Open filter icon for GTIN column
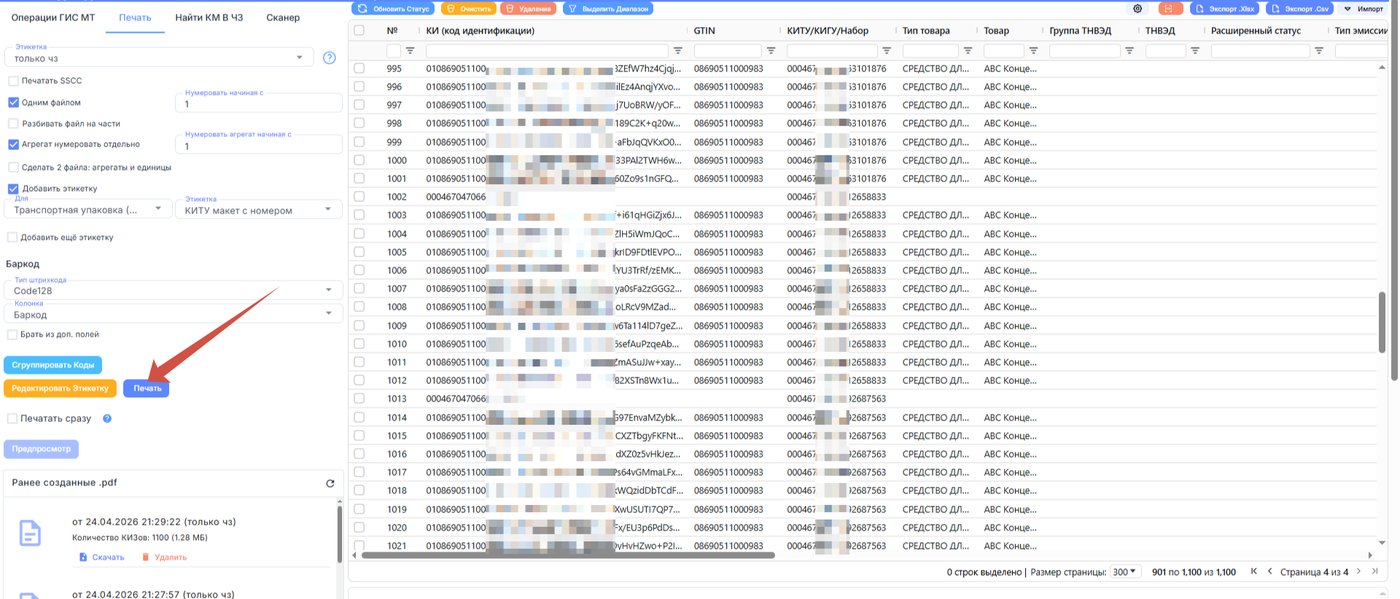1400x599 pixels. (771, 50)
